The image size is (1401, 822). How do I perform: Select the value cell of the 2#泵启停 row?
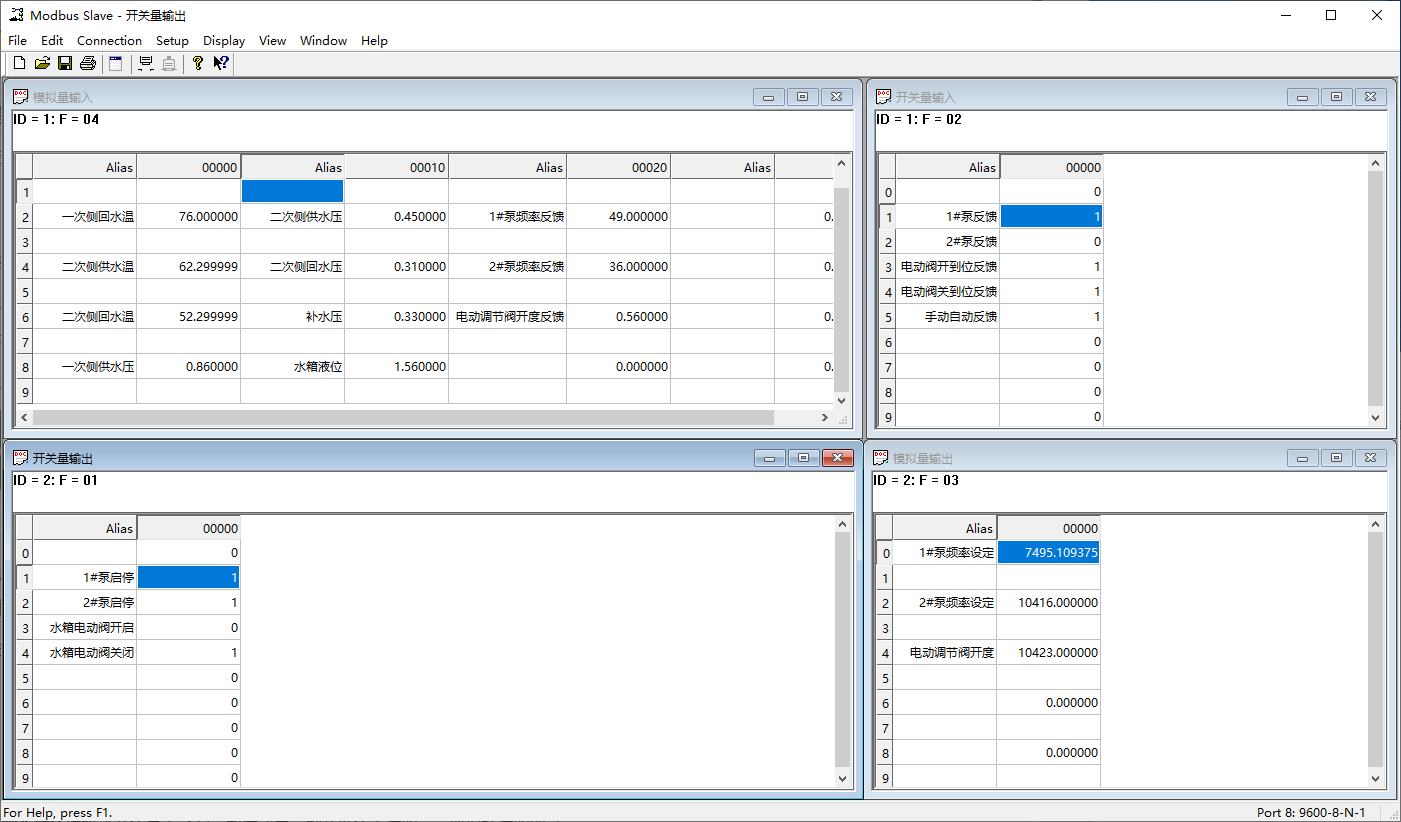188,602
